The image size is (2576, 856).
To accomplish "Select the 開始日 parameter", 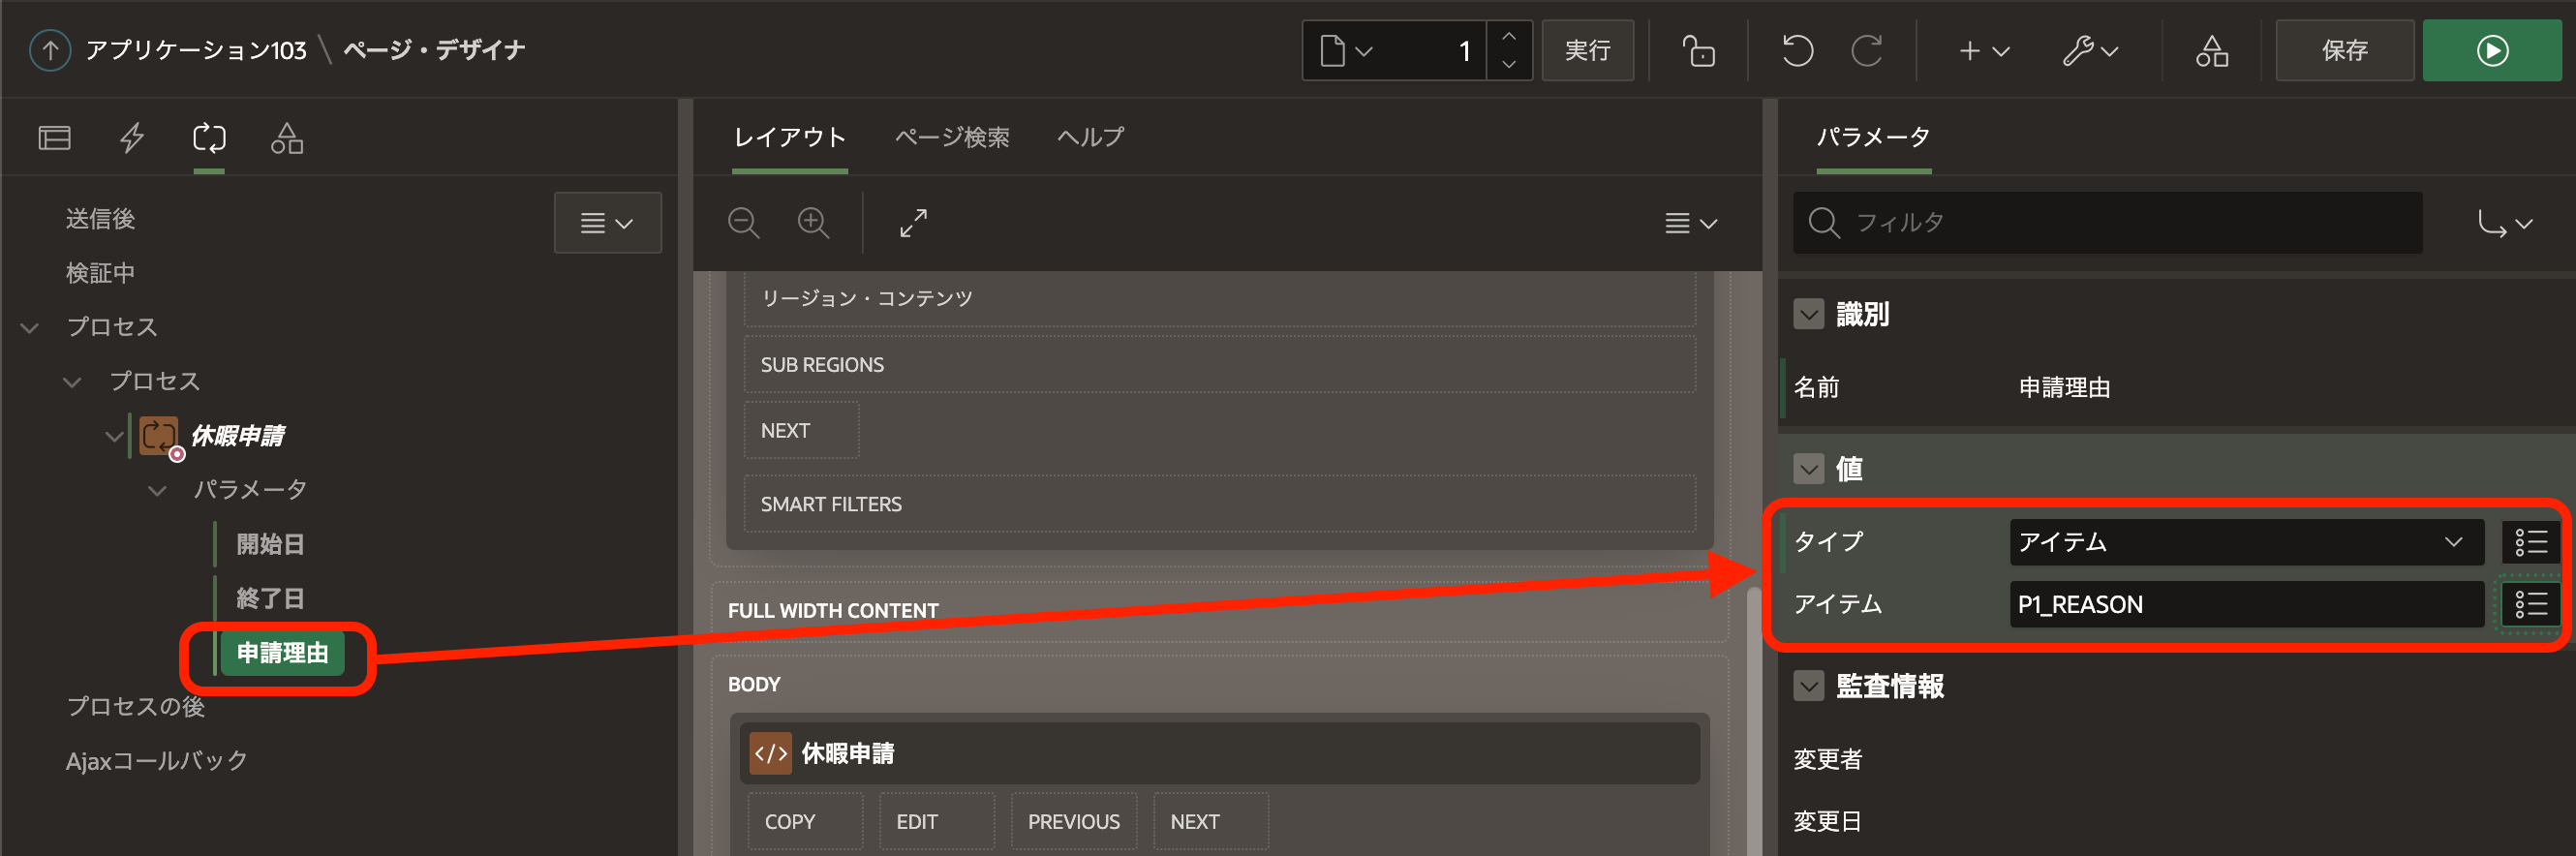I will pyautogui.click(x=270, y=544).
